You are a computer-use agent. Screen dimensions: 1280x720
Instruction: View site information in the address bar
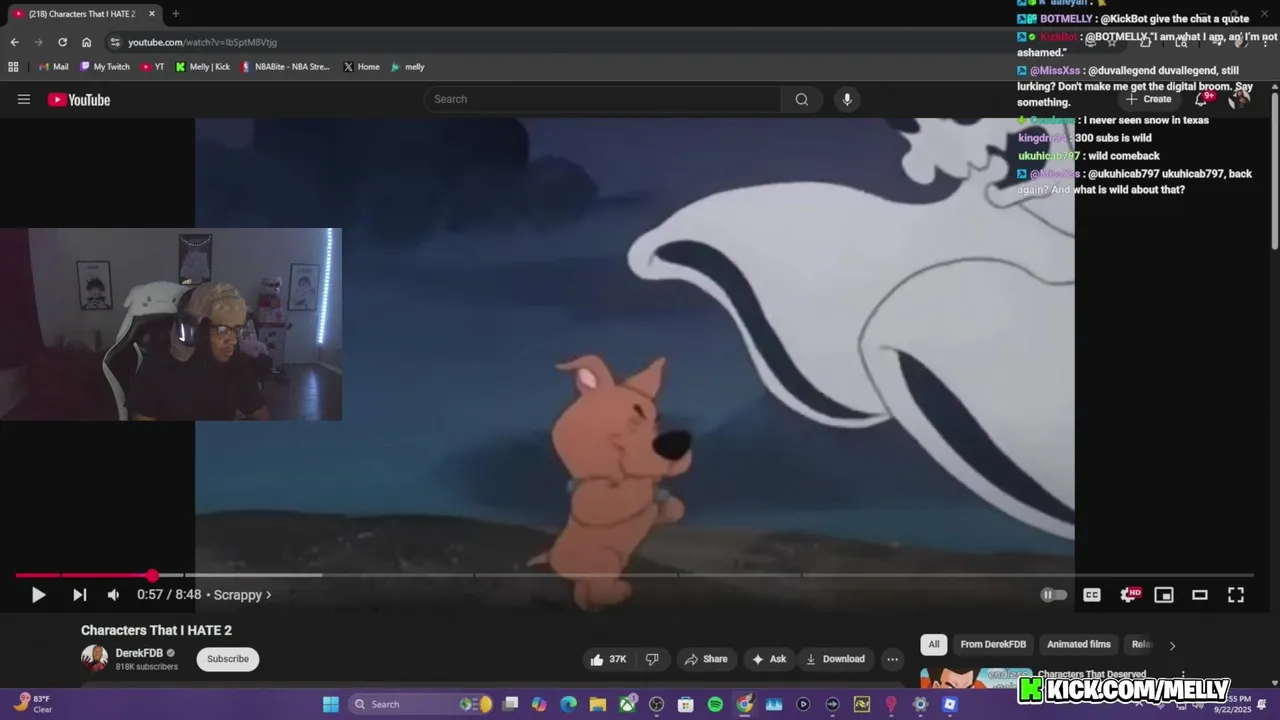click(x=115, y=42)
